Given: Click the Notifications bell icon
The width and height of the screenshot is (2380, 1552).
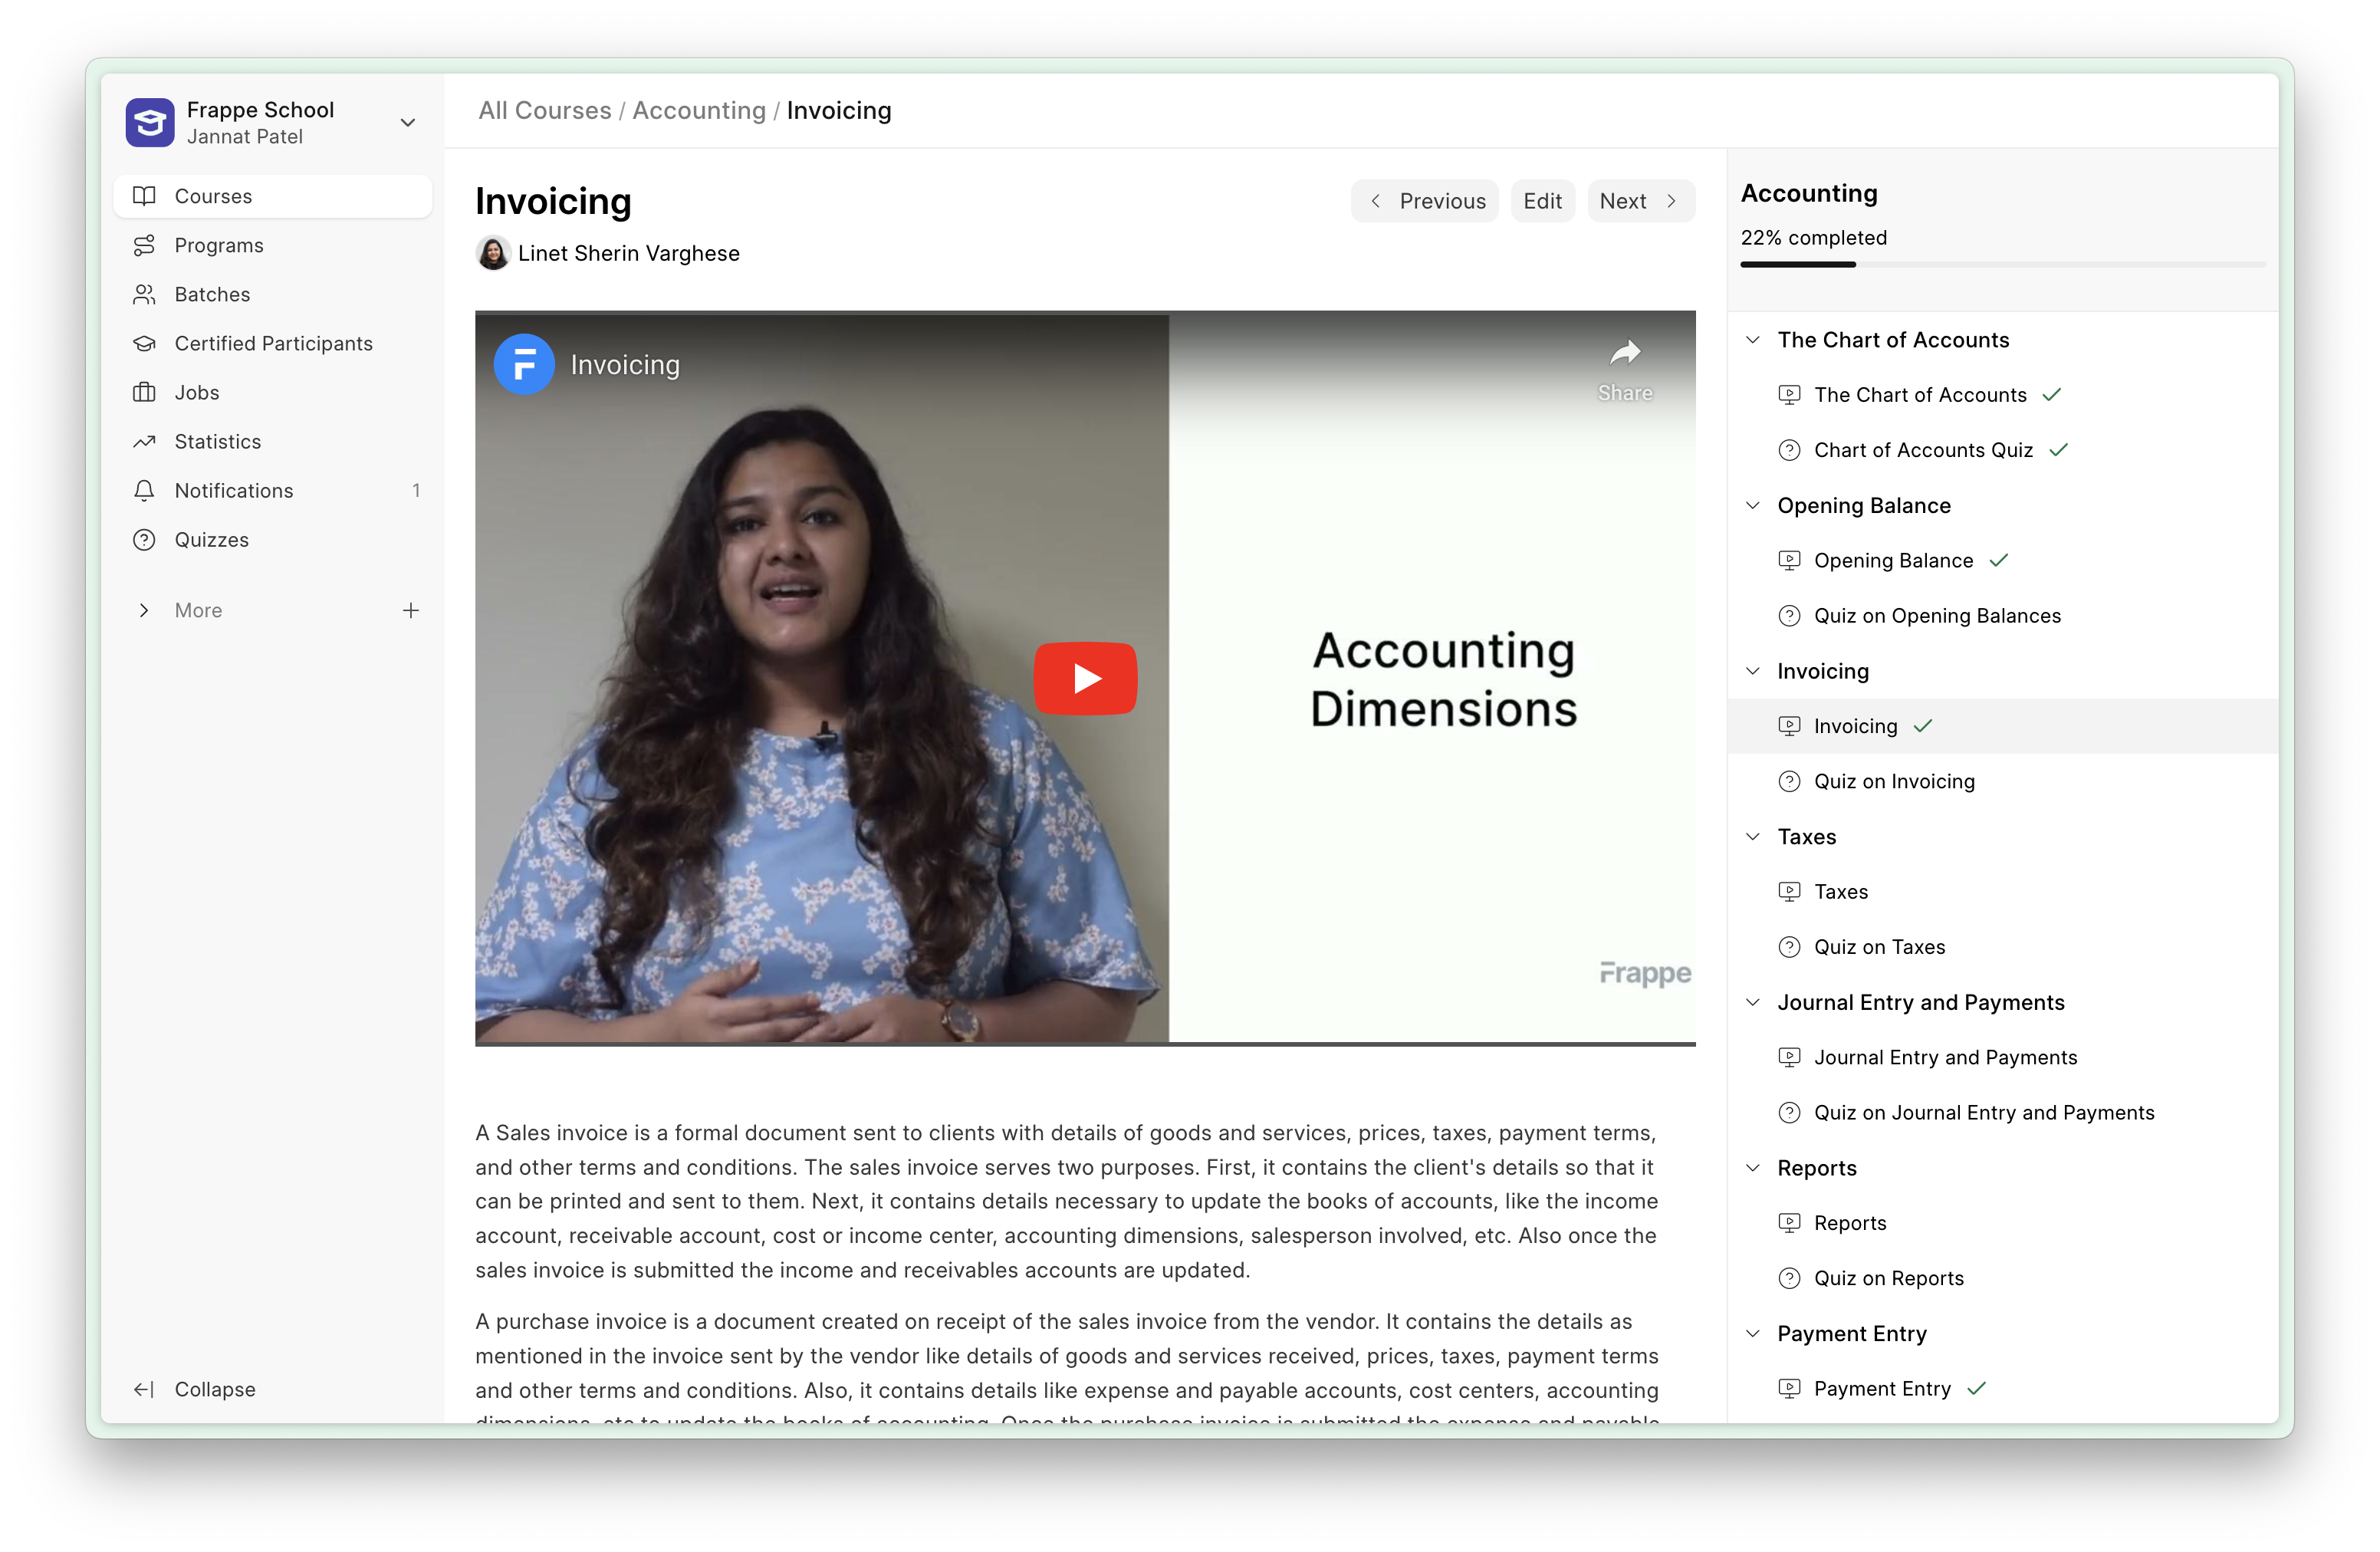Looking at the screenshot, I should pos(144,490).
